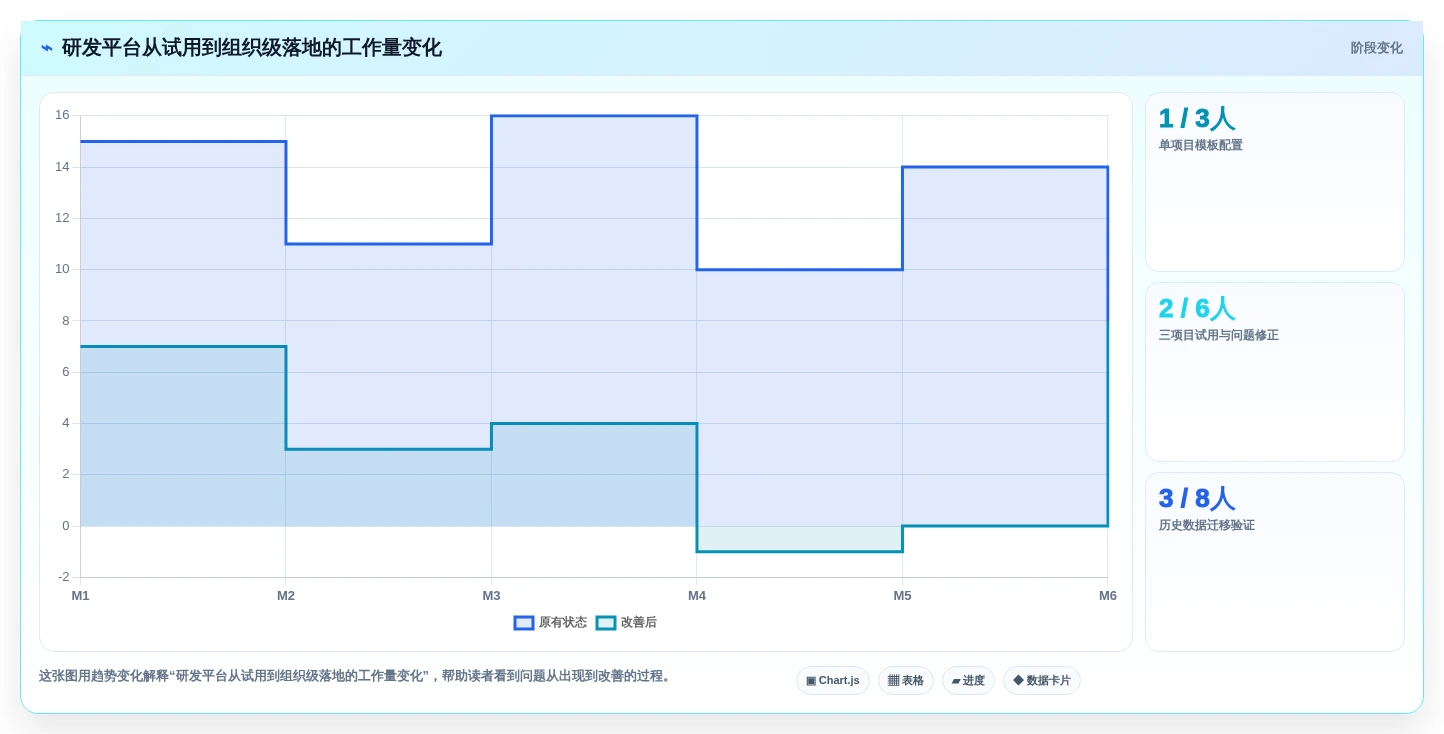Image resolution: width=1444 pixels, height=734 pixels.
Task: Select the 进度 tag
Action: pos(968,681)
